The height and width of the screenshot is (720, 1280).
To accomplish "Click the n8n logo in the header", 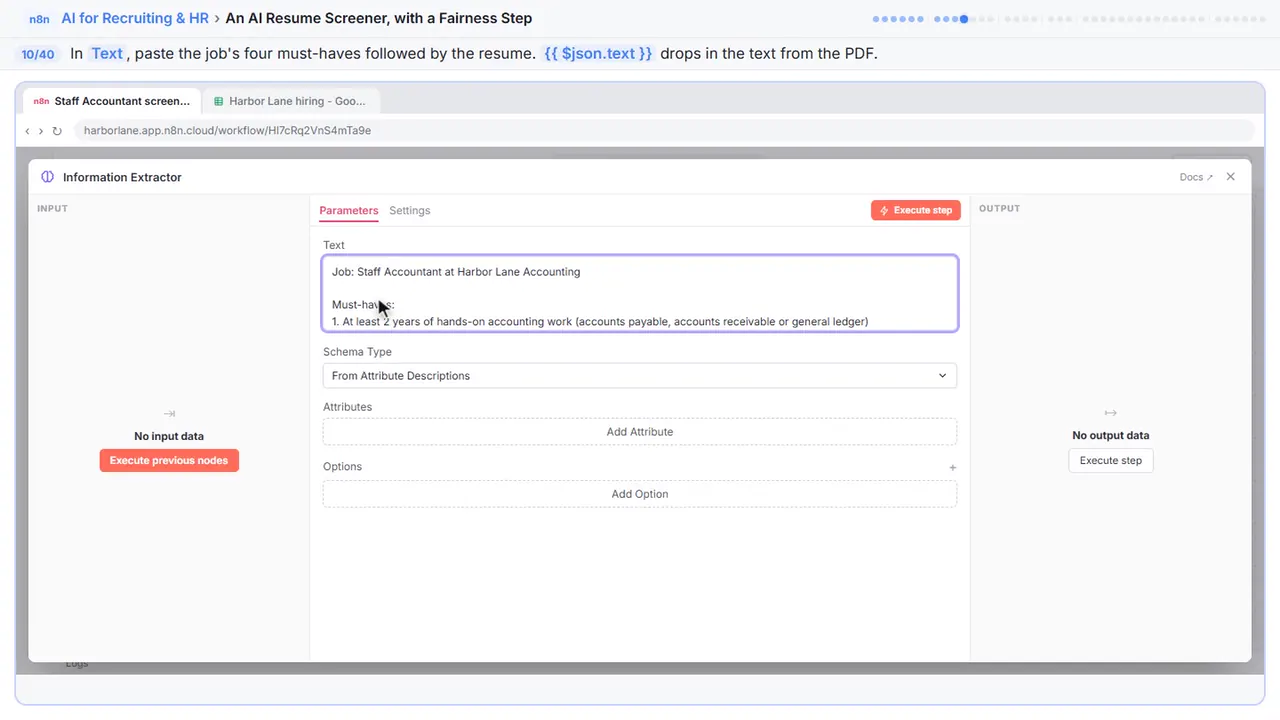I will tap(38, 18).
